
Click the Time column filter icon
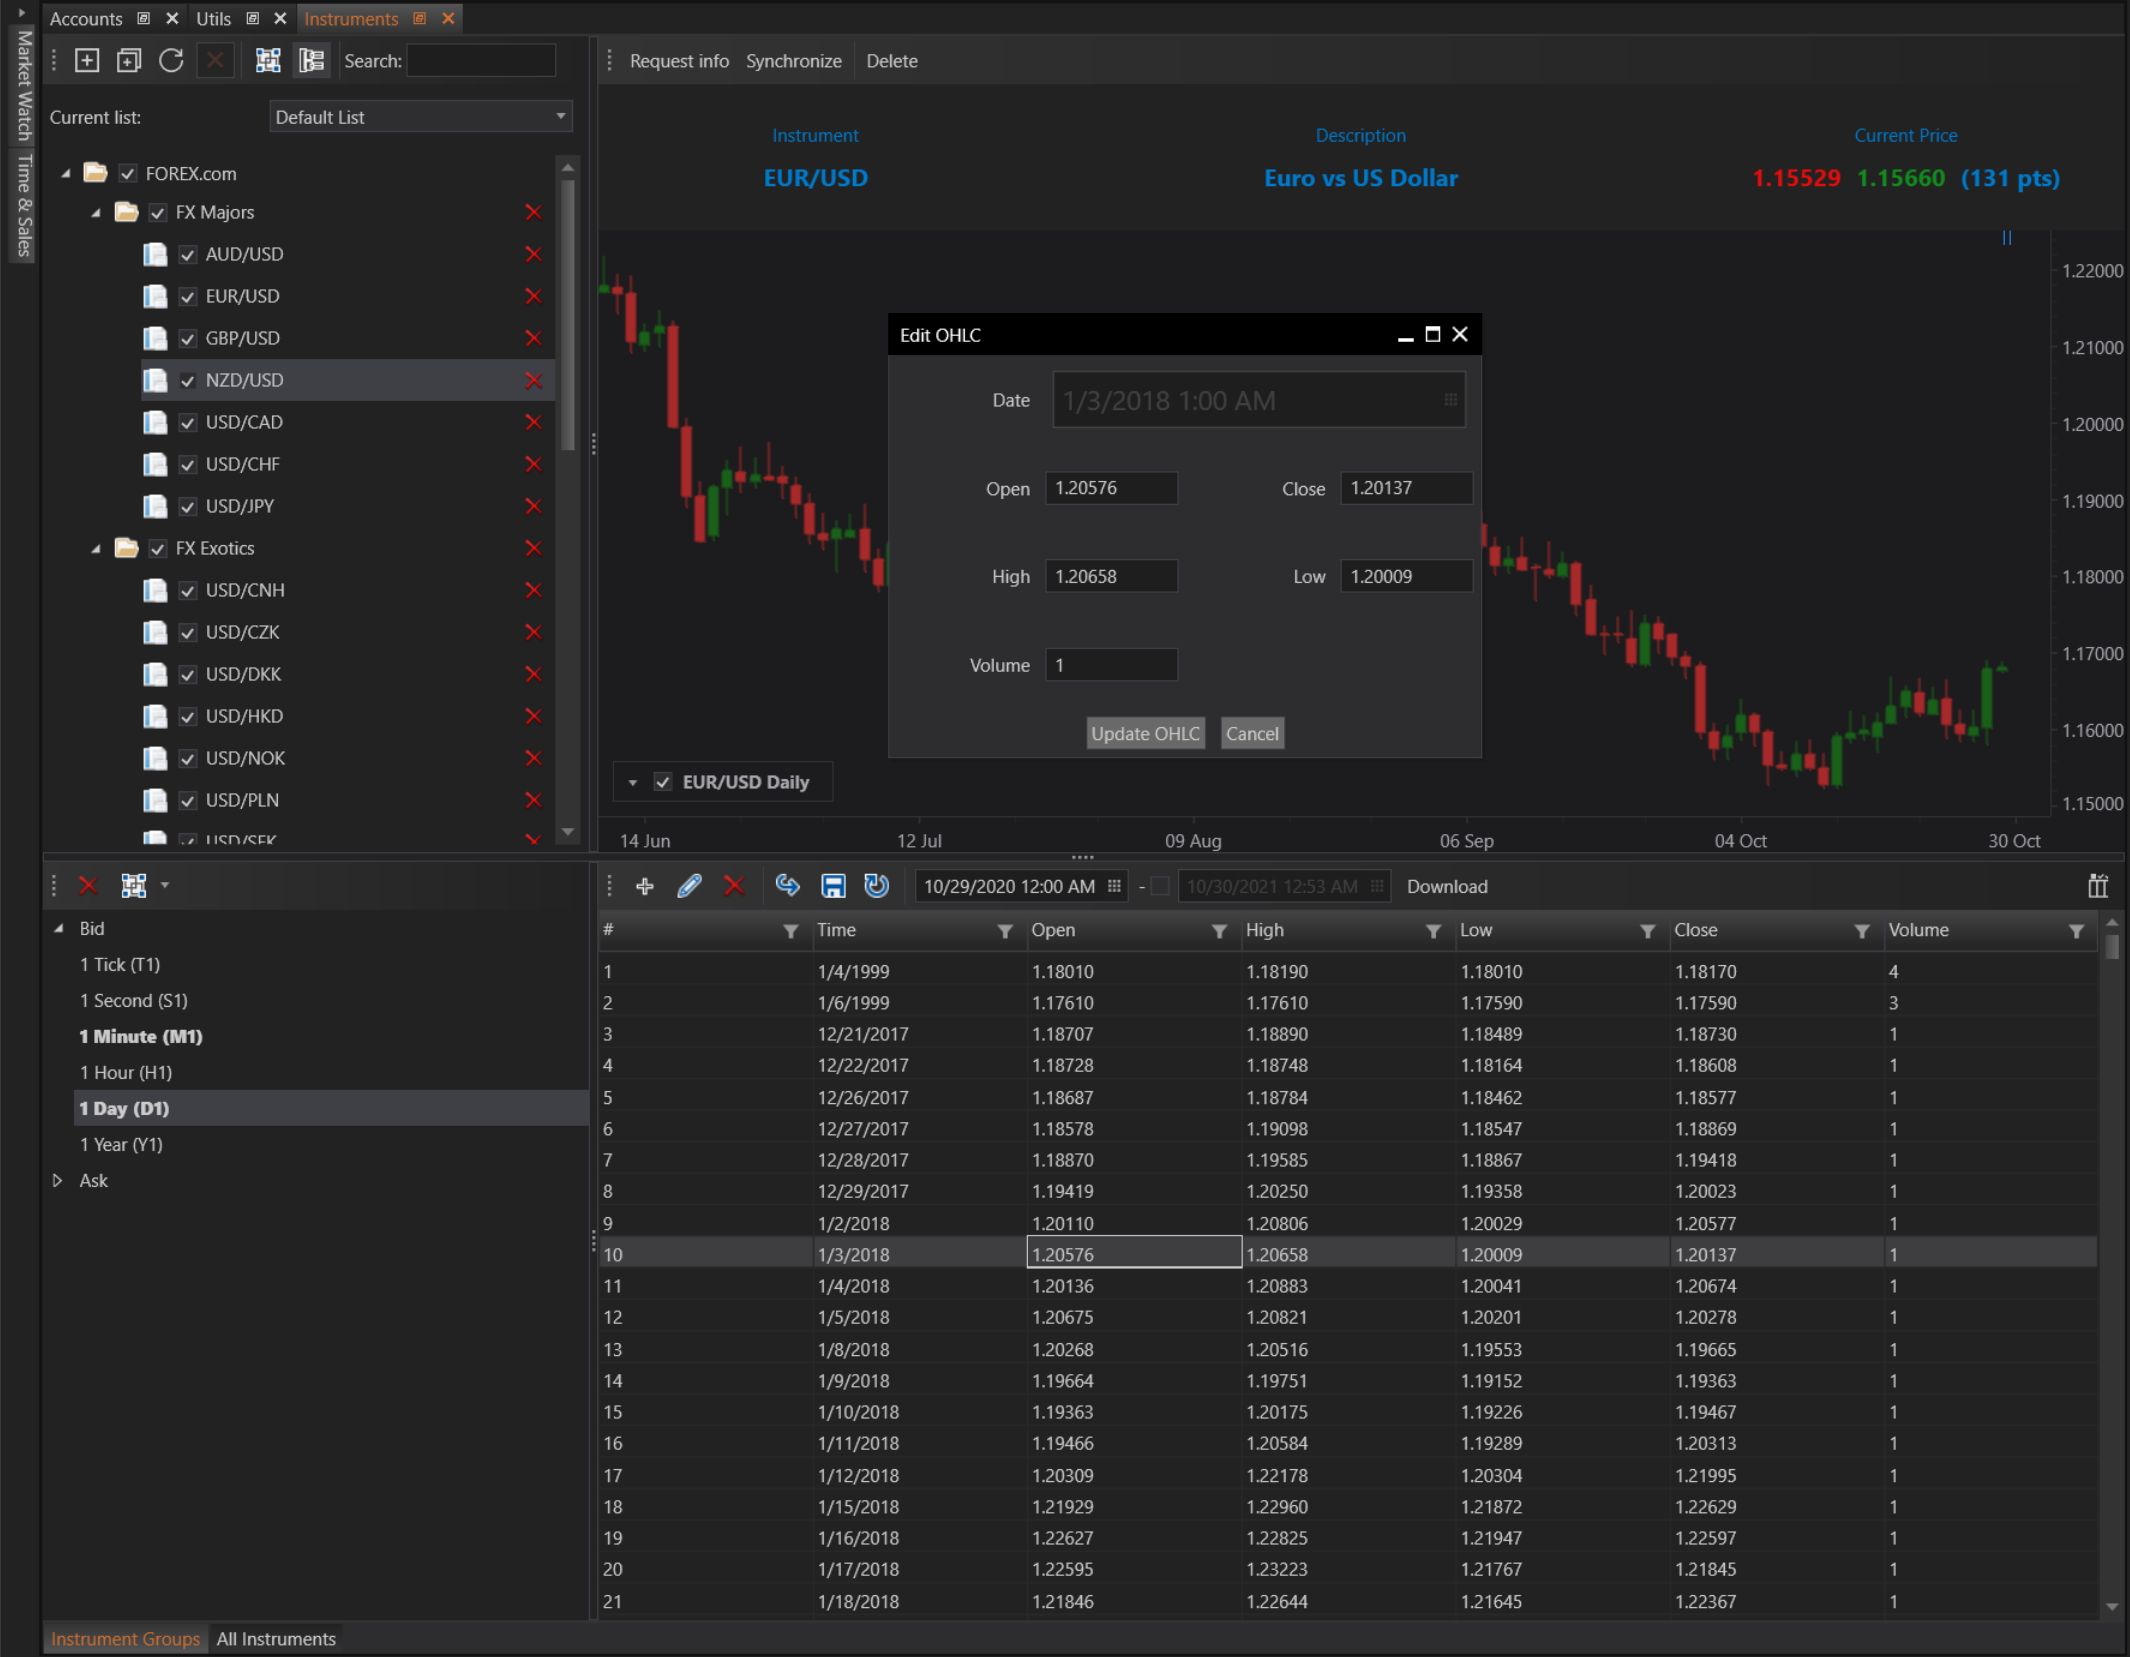coord(1004,931)
